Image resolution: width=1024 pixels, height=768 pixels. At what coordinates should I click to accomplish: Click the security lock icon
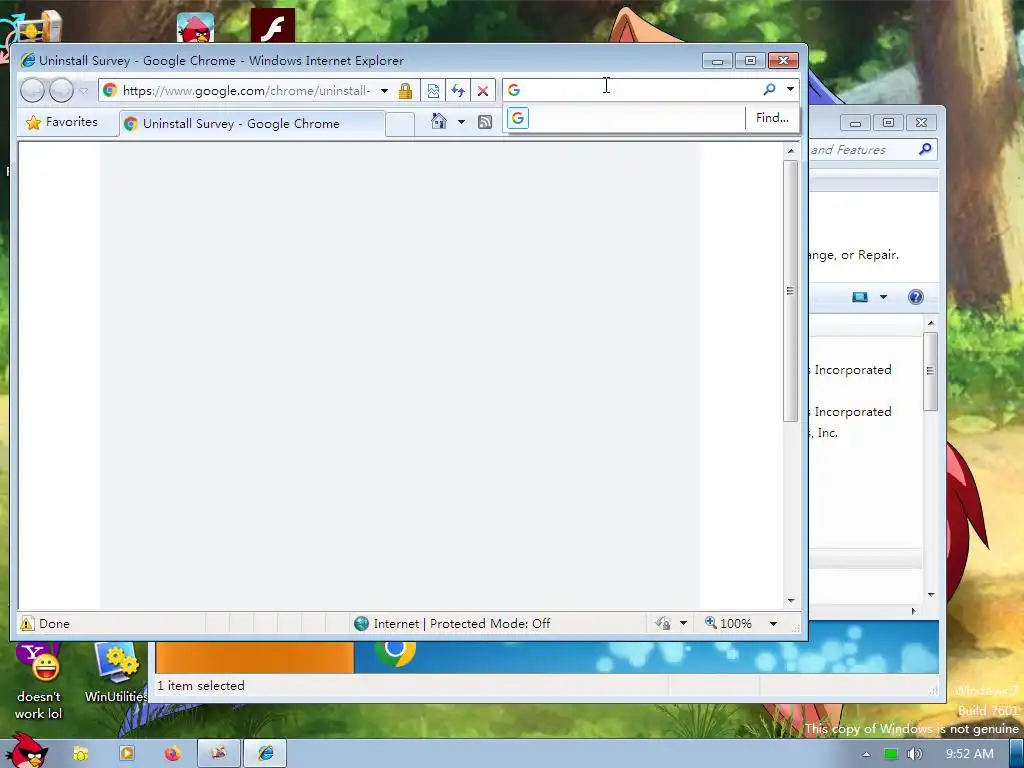(x=406, y=91)
